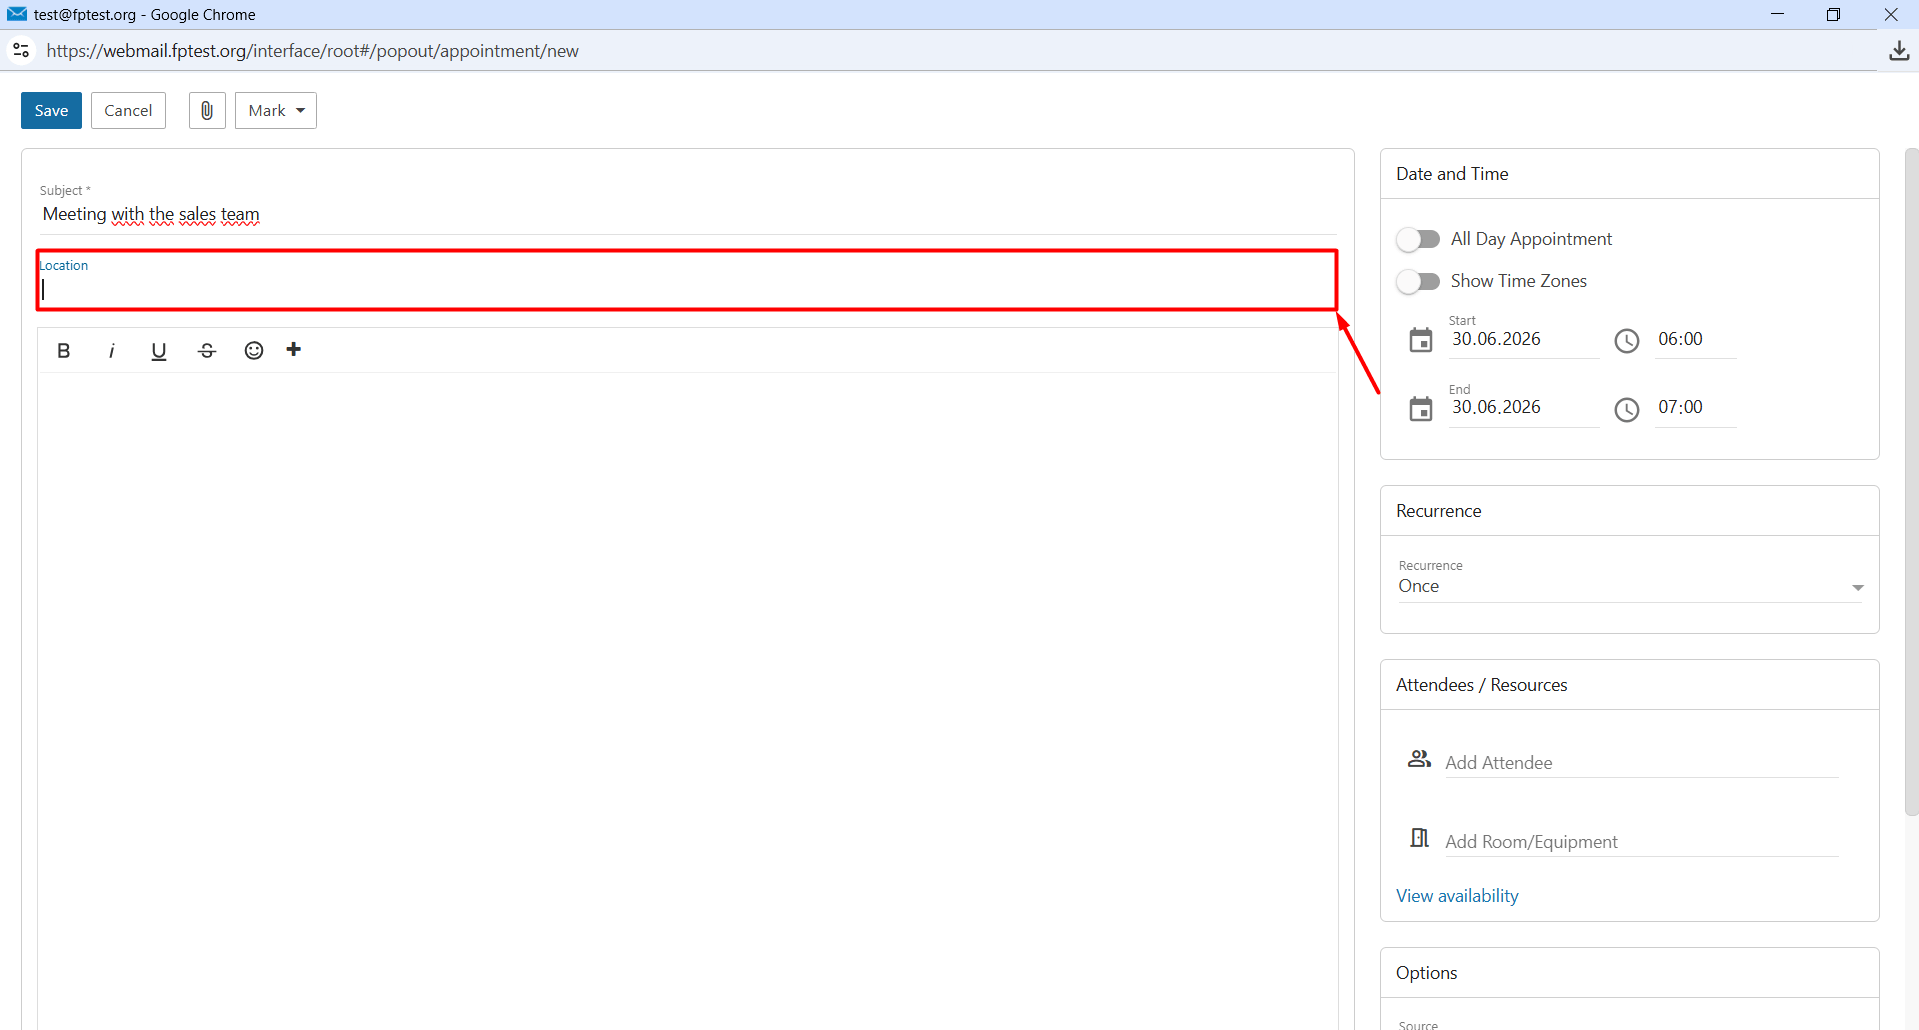Screen dimensions: 1919x1030
Task: Focus the Add Room/Equipment field
Action: [x=1641, y=842]
